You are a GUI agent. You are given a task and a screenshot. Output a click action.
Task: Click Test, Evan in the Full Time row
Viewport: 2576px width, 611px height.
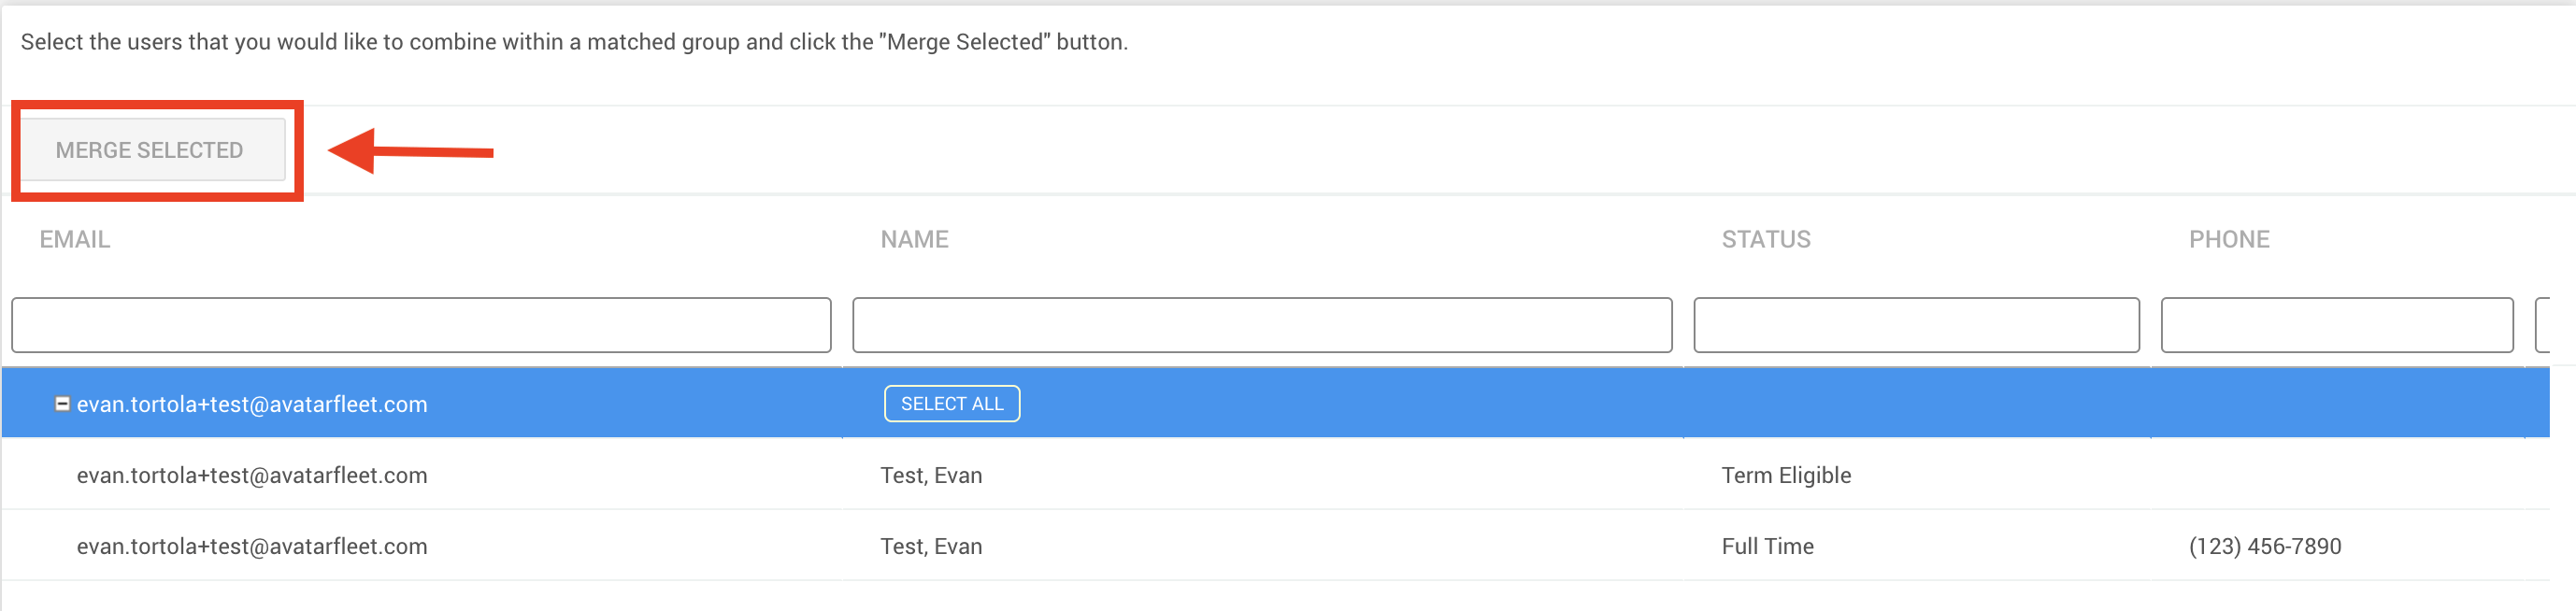coord(931,546)
